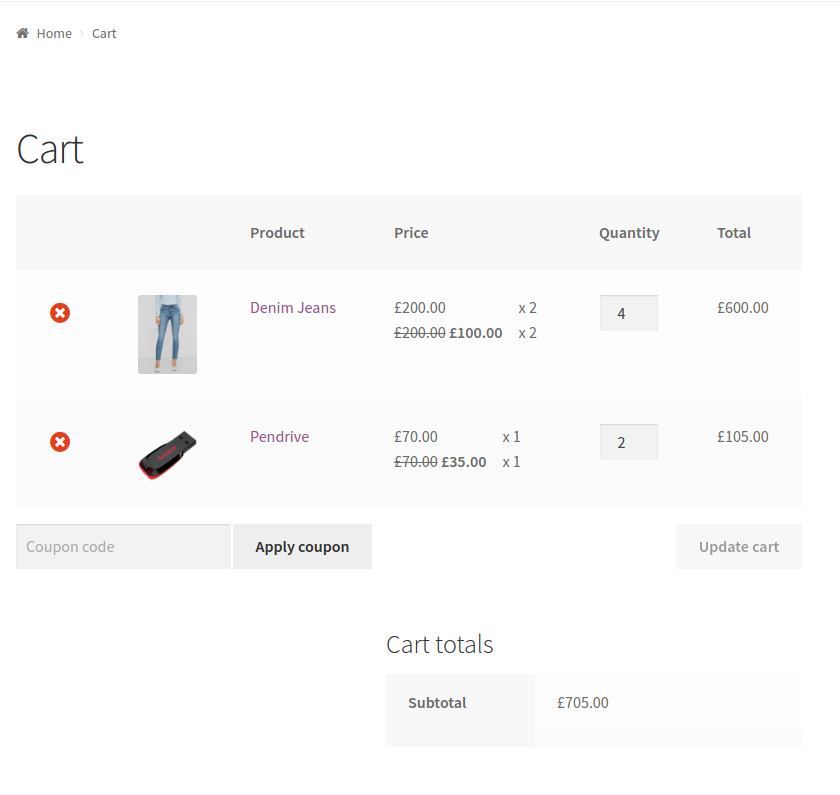Click the Price column header
The height and width of the screenshot is (795, 840).
click(x=411, y=233)
